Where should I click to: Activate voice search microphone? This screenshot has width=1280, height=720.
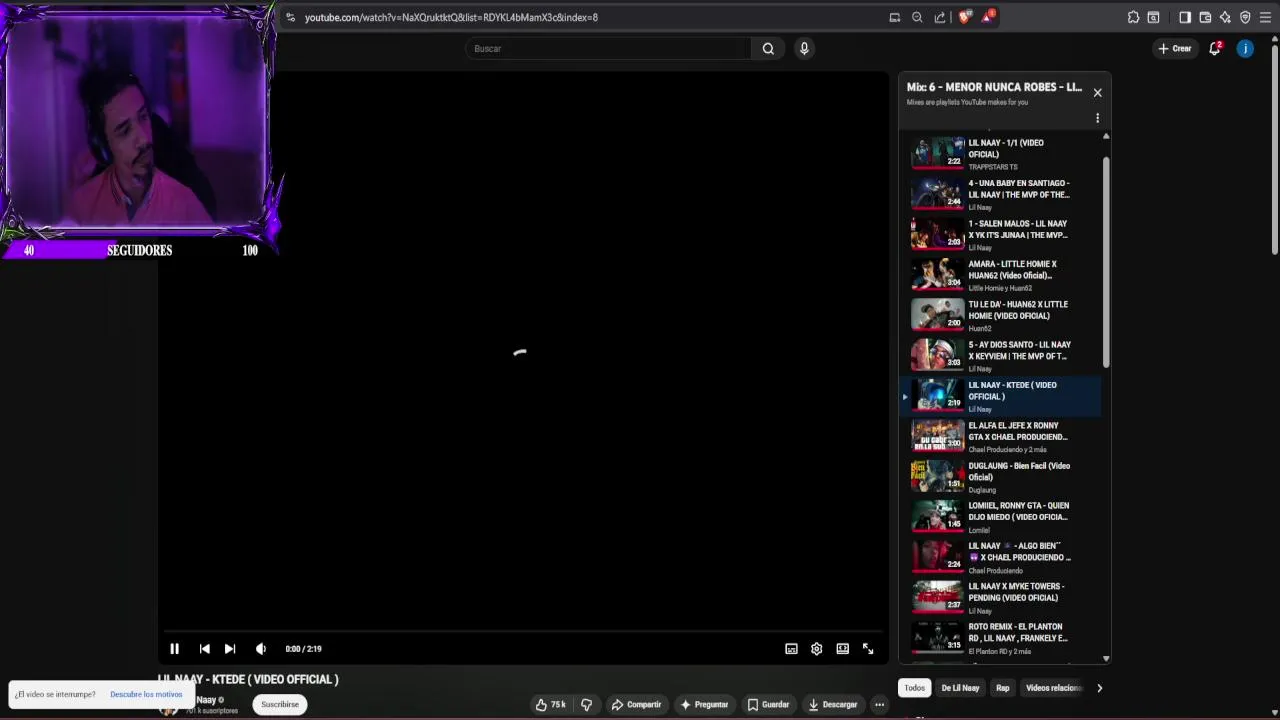pyautogui.click(x=804, y=48)
